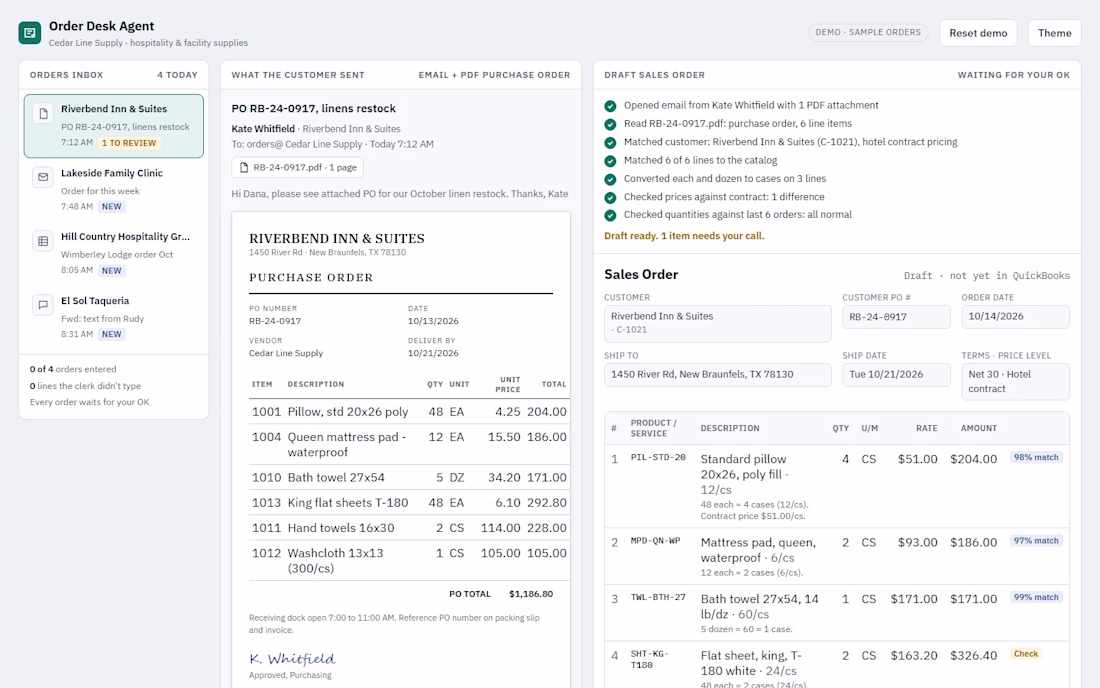
Task: Open the Lakeside Family Clinic order
Action: click(x=114, y=189)
